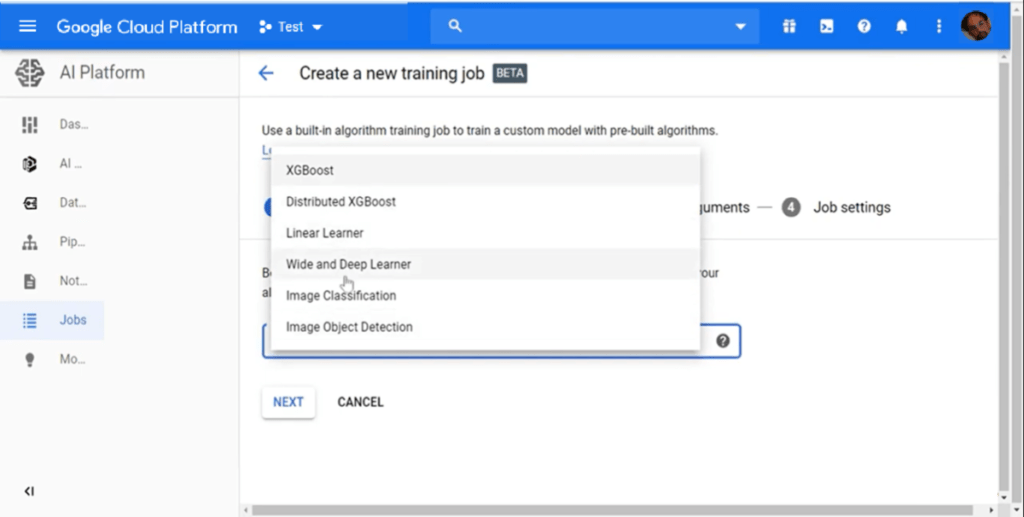
Task: Collapse the sidebar with bottom-left arrow
Action: pos(29,491)
